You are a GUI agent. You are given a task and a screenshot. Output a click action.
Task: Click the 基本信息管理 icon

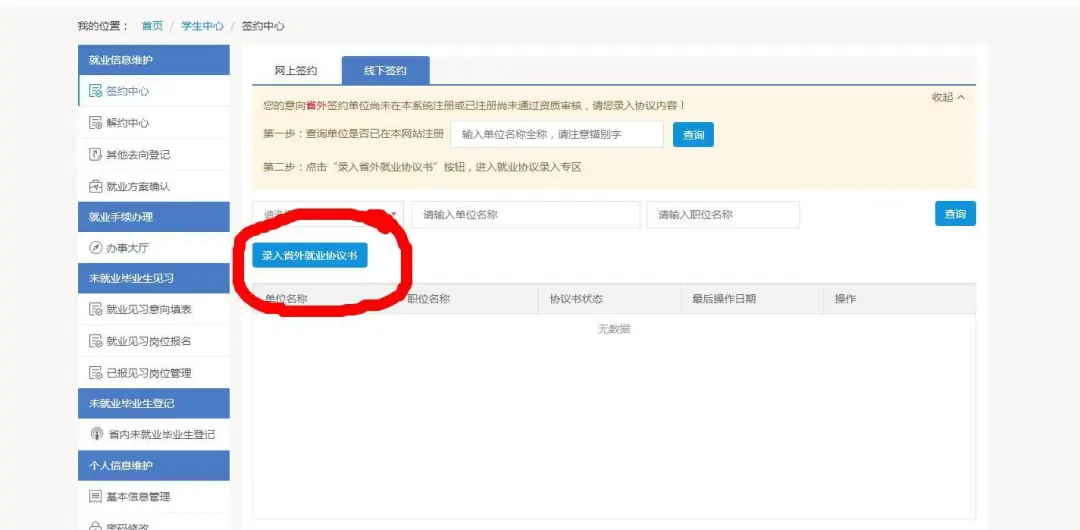pyautogui.click(x=96, y=497)
